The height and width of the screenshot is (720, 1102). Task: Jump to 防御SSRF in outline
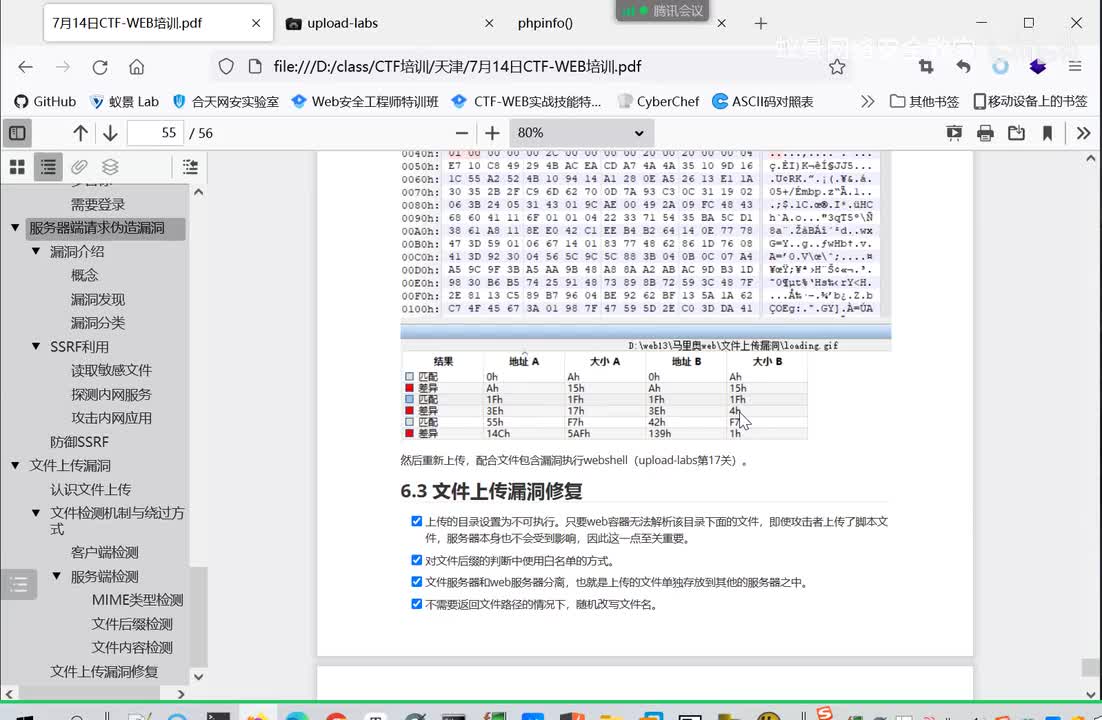pyautogui.click(x=79, y=442)
